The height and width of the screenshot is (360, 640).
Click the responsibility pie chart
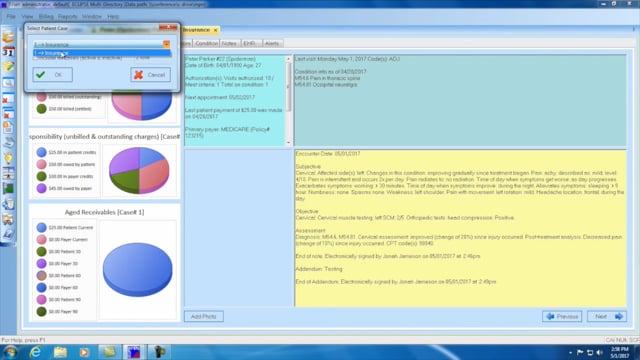[139, 170]
